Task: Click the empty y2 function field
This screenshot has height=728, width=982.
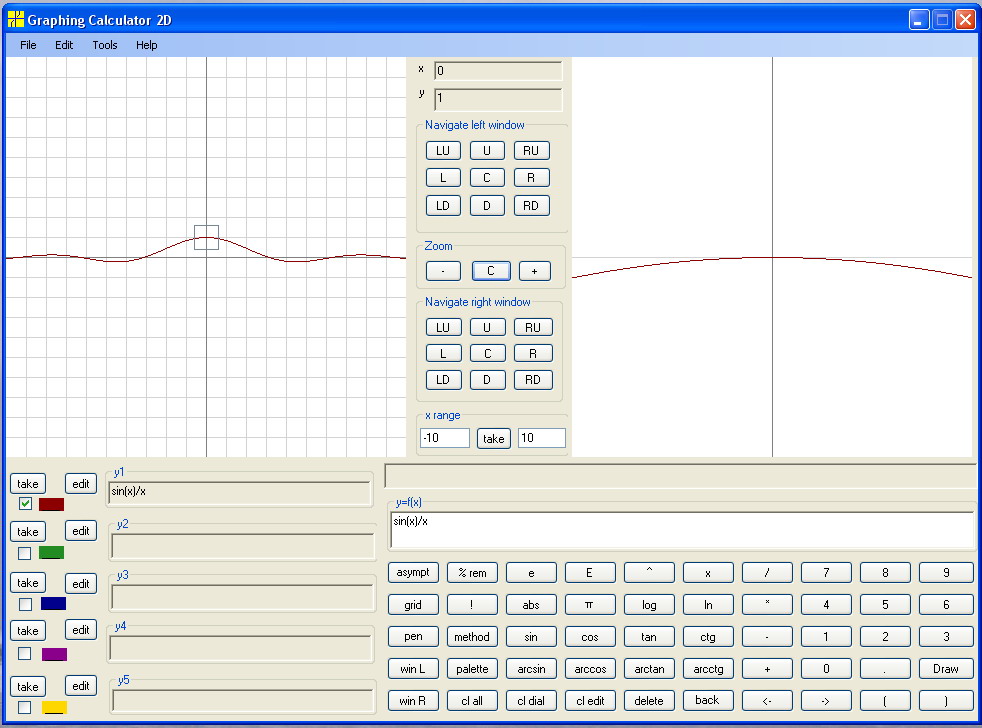Action: [x=242, y=546]
